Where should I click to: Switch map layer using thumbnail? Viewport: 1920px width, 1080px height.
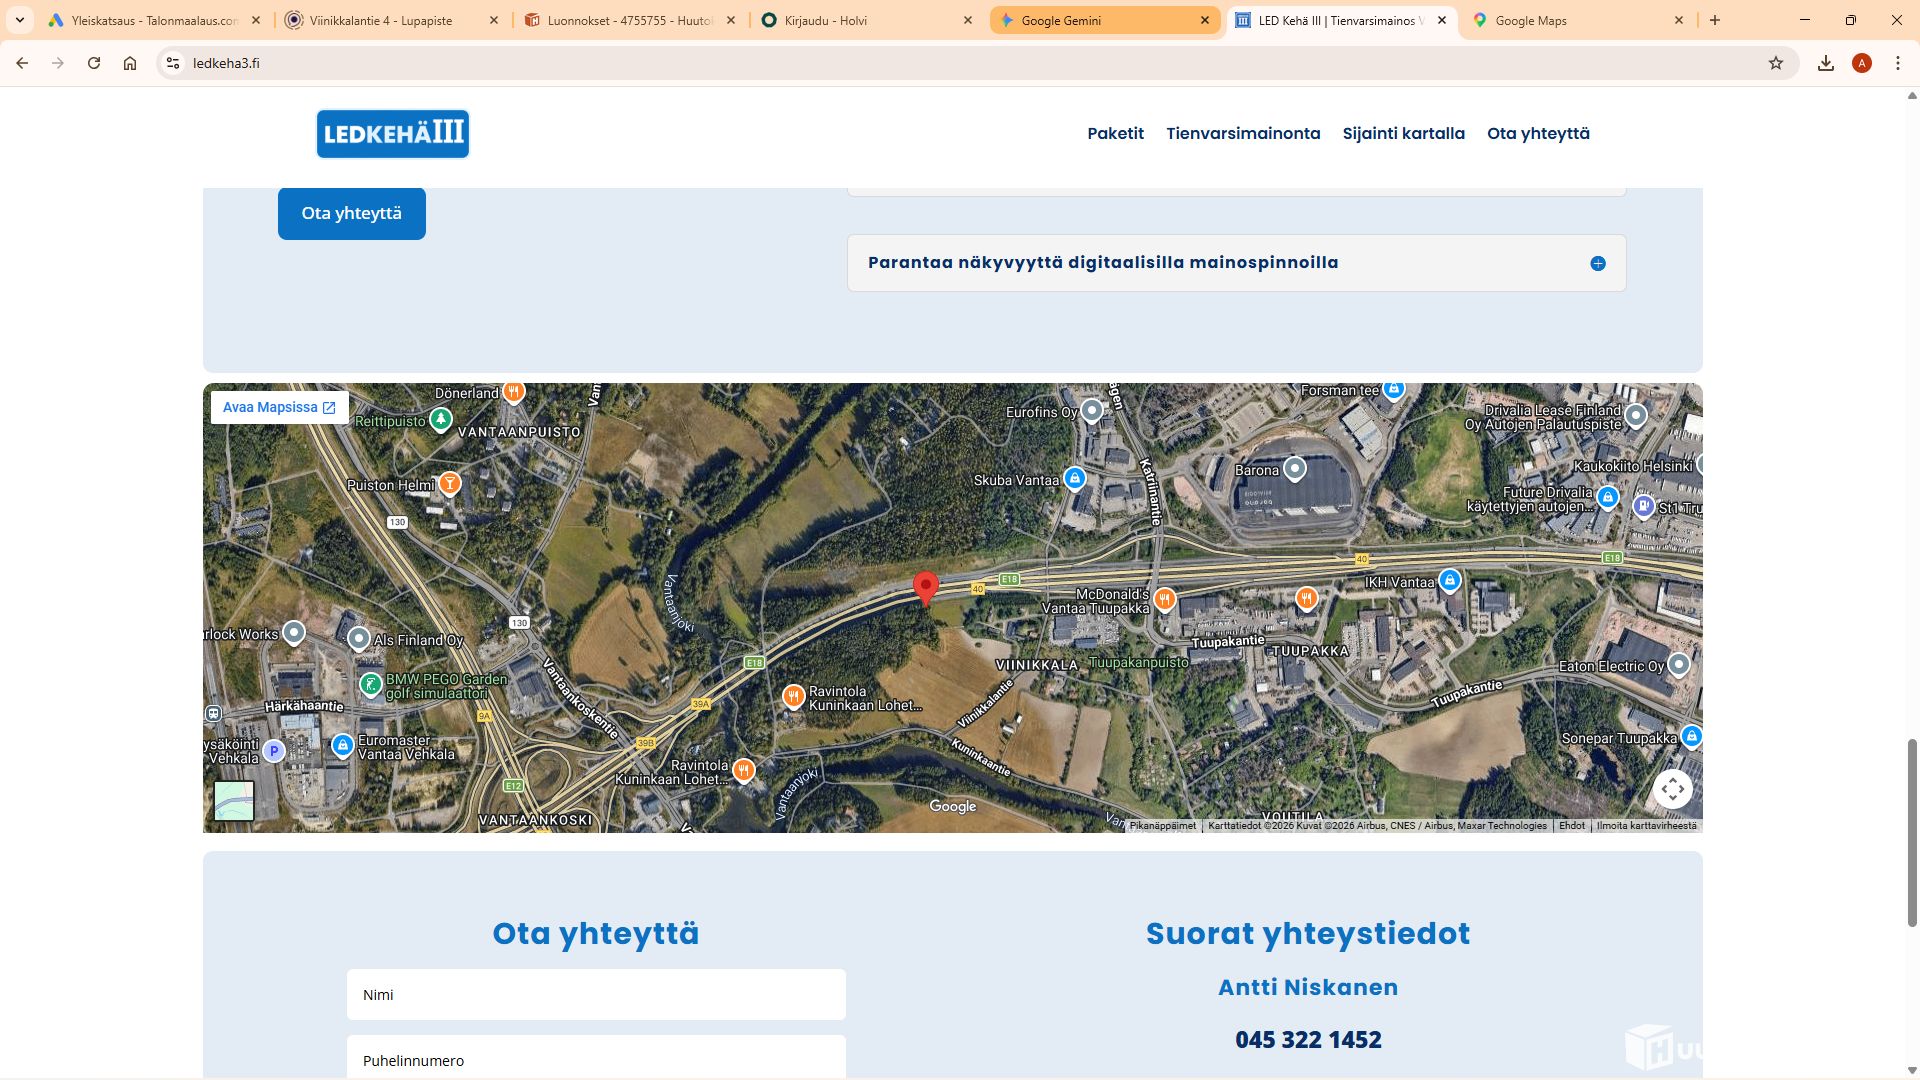pos(234,801)
